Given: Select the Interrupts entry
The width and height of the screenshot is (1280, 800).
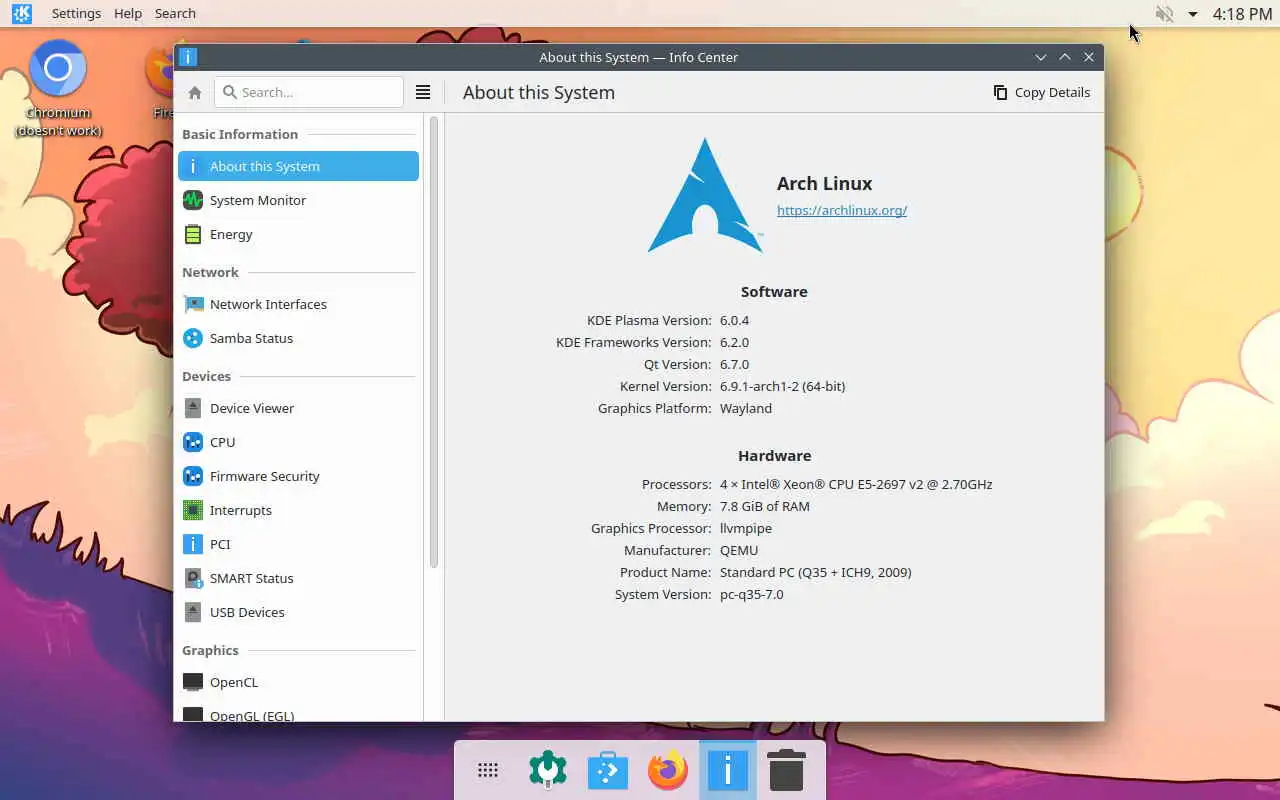Looking at the screenshot, I should (298, 510).
